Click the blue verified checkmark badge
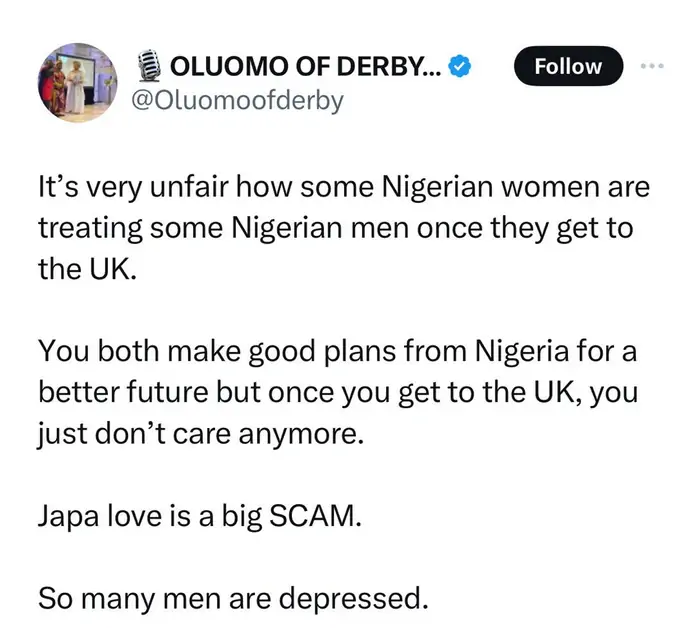The image size is (690, 630). point(460,67)
